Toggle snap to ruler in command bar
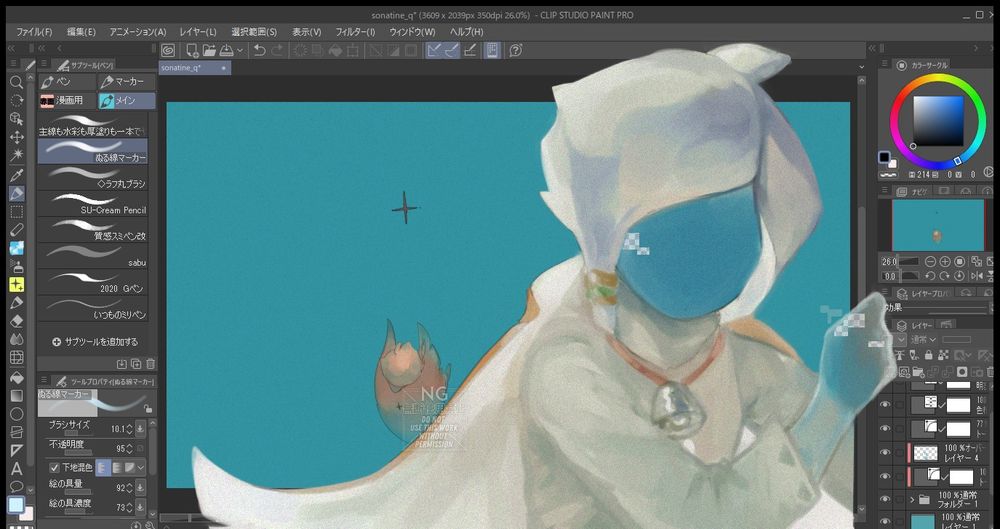This screenshot has width=1000, height=529. click(434, 50)
